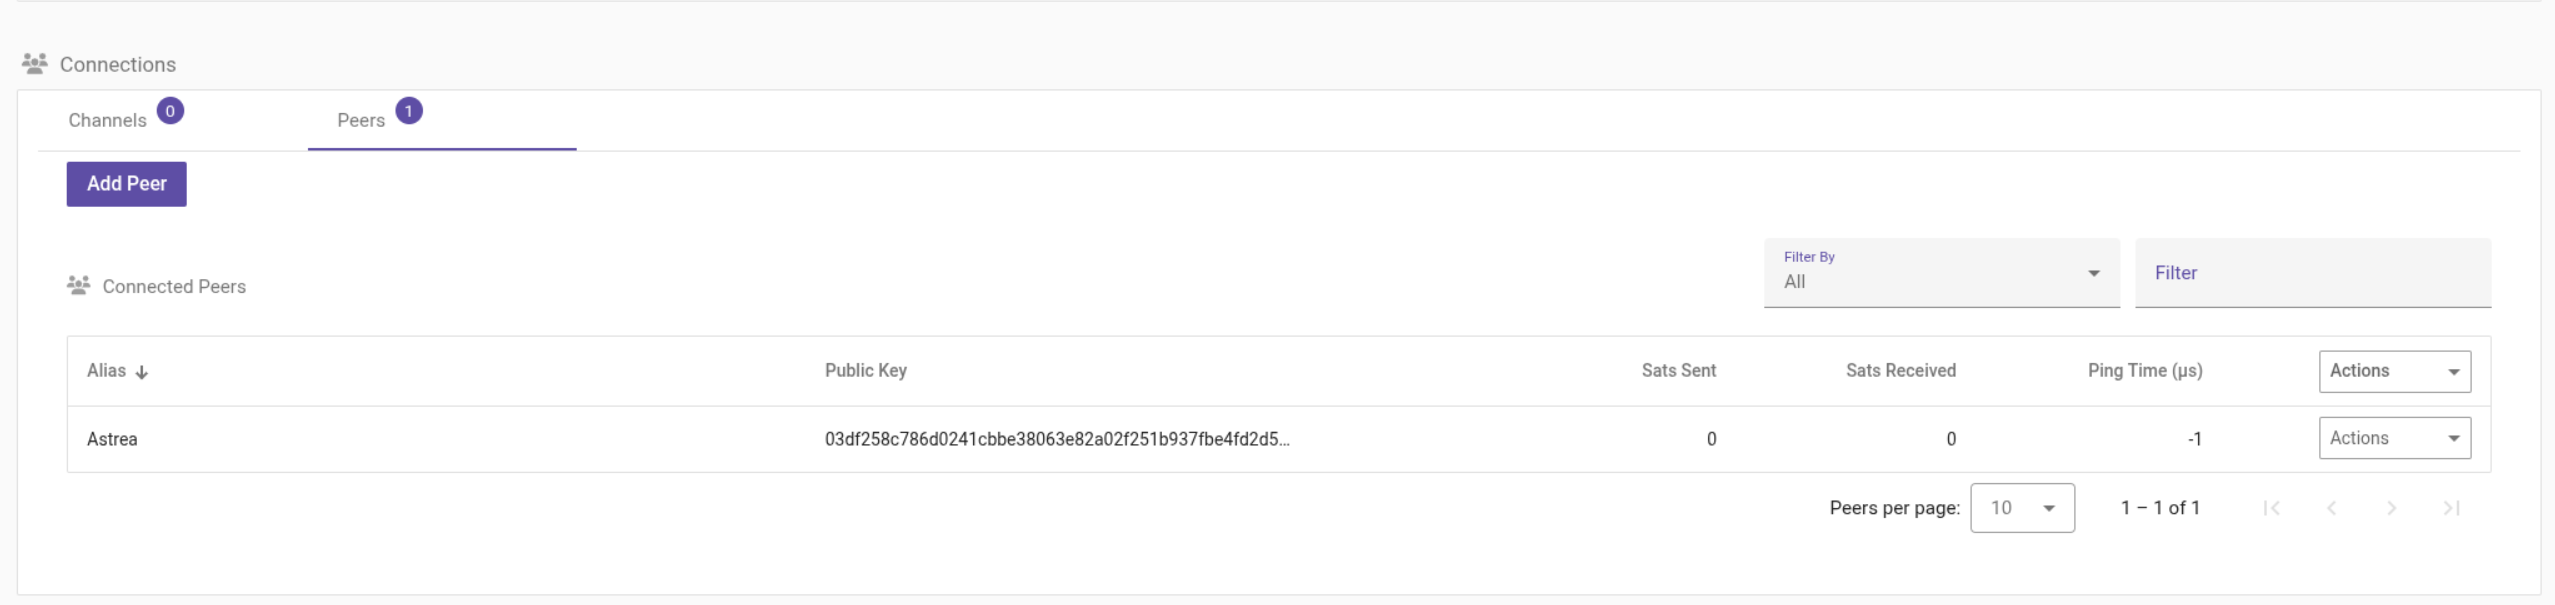2555x605 pixels.
Task: Click the Connections people icon
Action: 35,64
